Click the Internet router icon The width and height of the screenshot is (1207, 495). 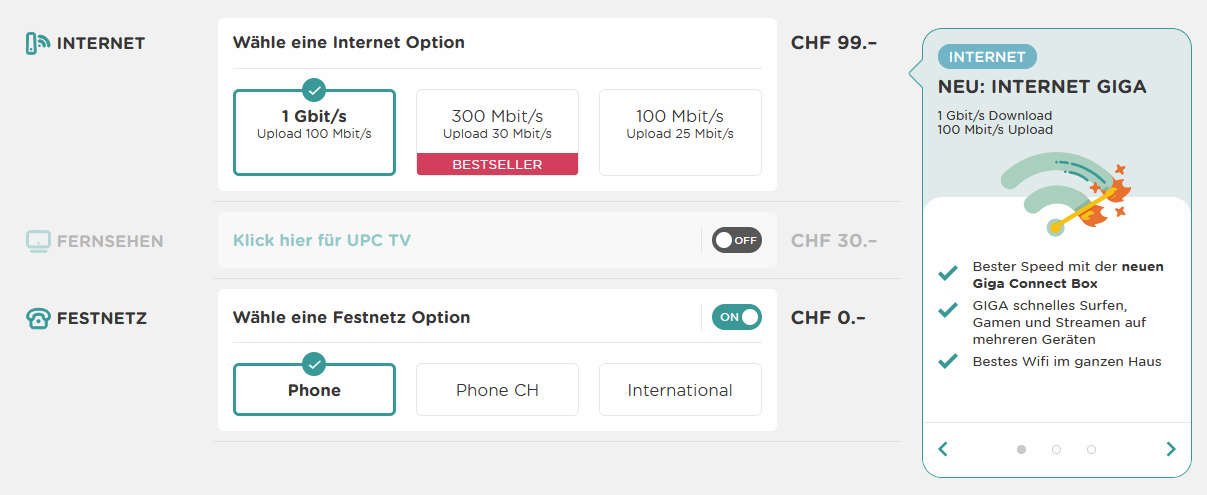coord(37,43)
